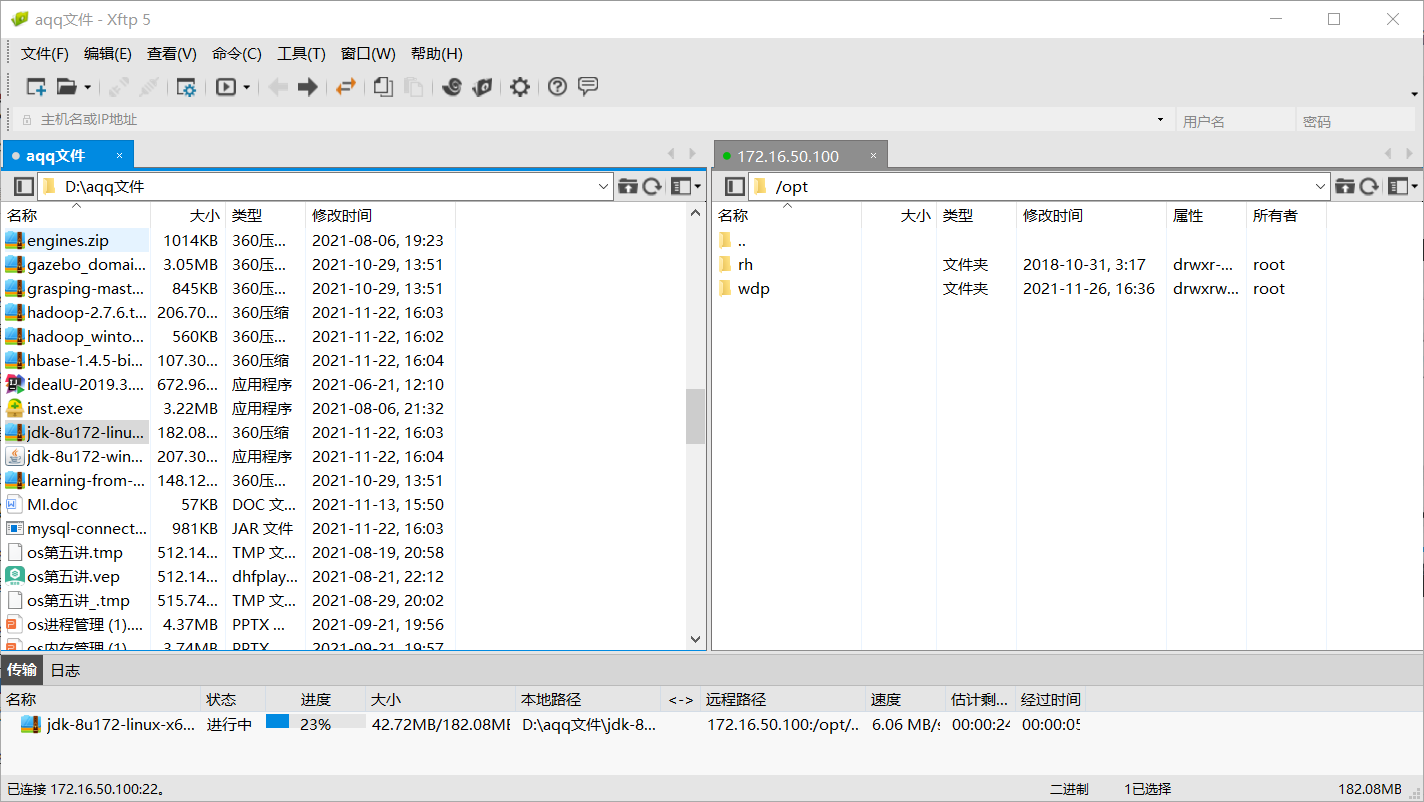Click the run/play script toolbar icon
1424x802 pixels.
point(226,87)
